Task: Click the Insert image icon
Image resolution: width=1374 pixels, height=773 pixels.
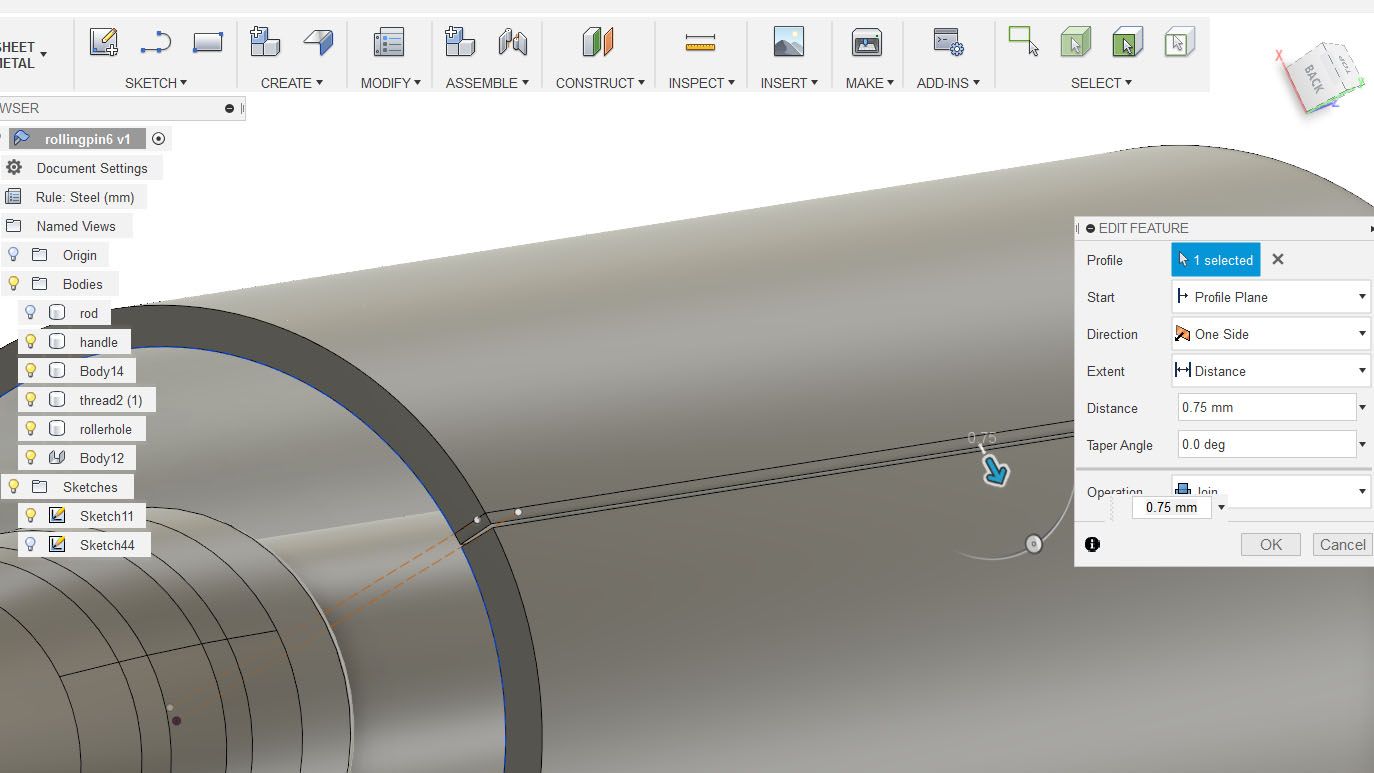Action: (x=789, y=42)
